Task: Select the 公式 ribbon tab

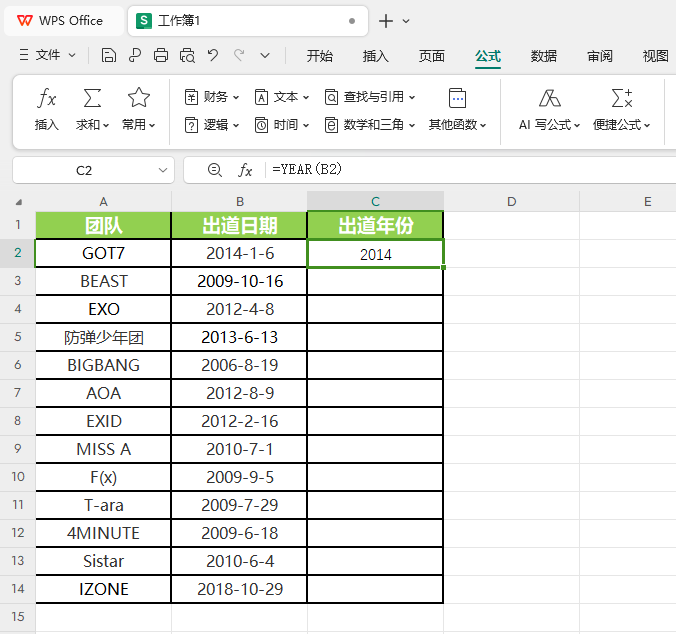Action: (488, 56)
